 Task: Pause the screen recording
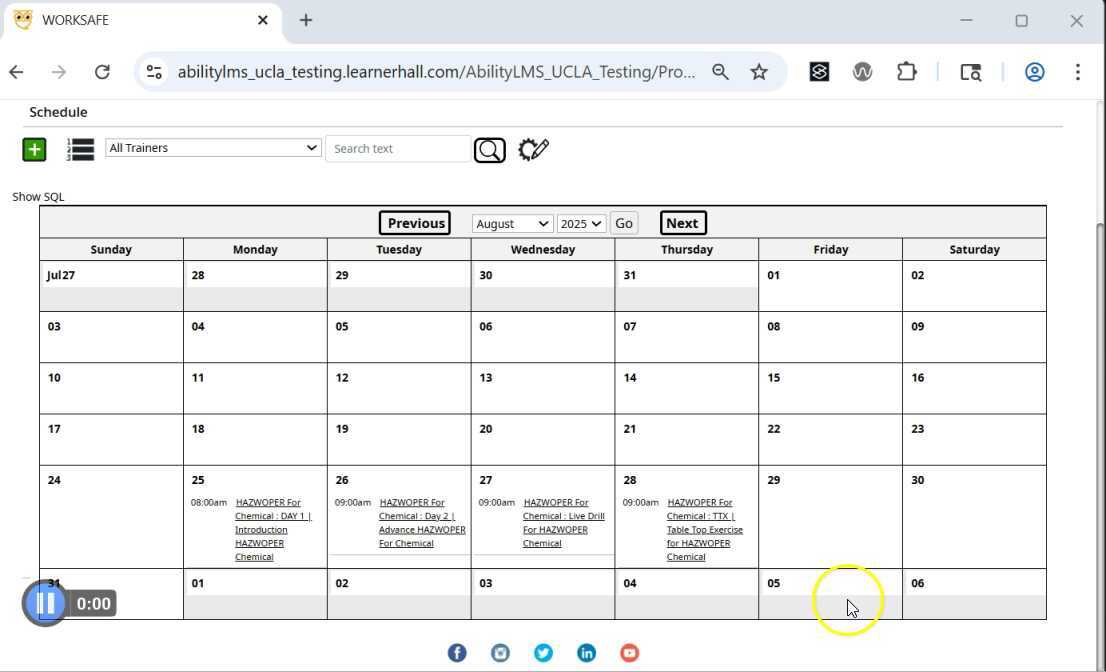(x=45, y=603)
